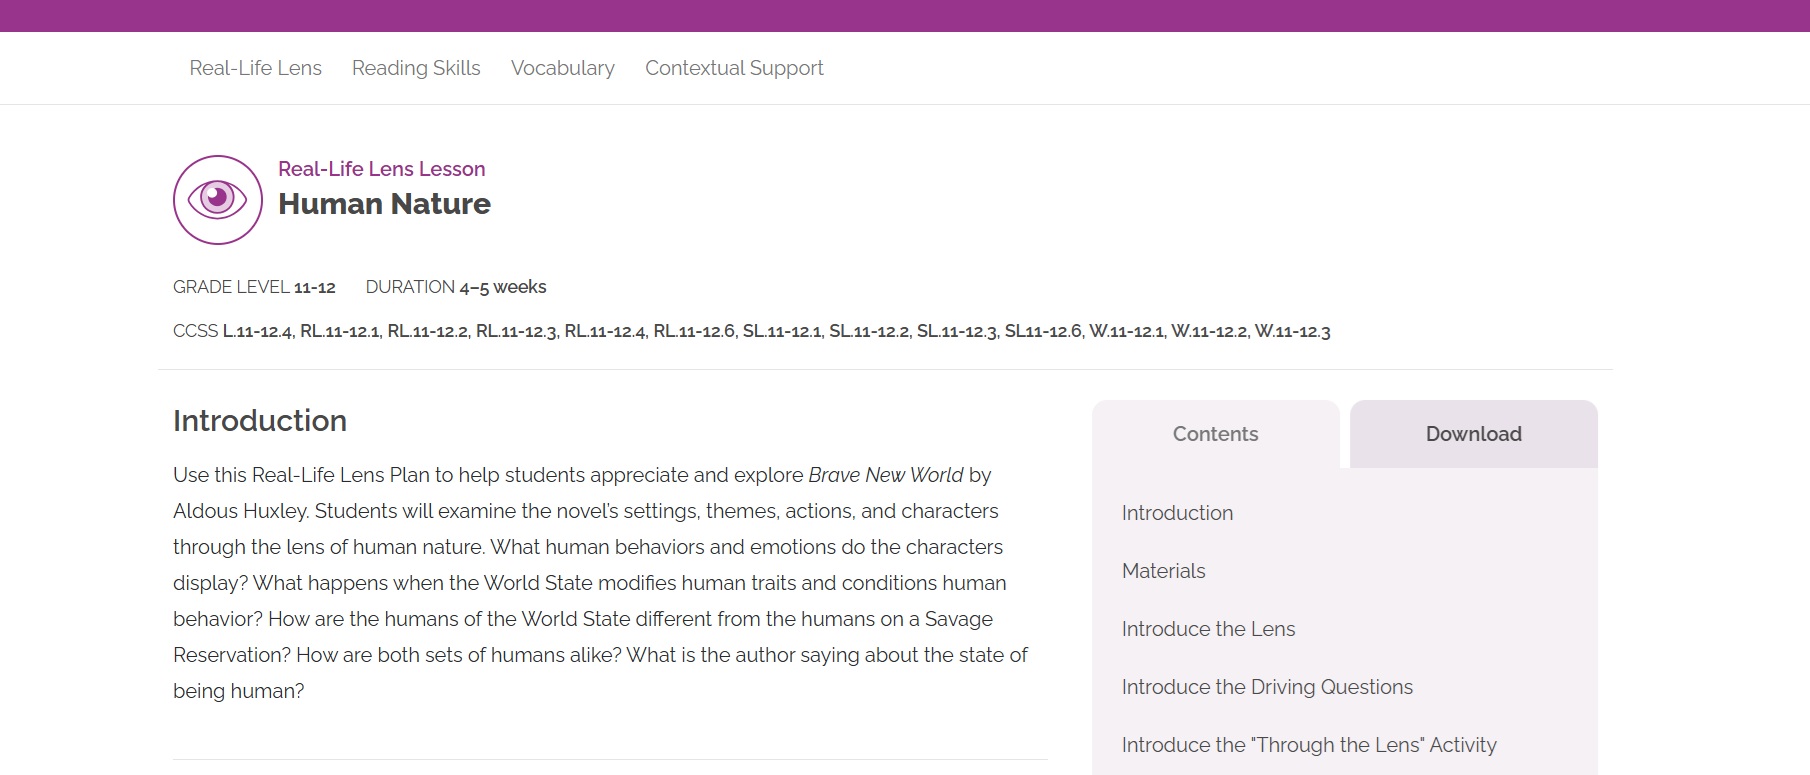The image size is (1810, 775).
Task: Click the italic Brave New World title
Action: (x=885, y=475)
